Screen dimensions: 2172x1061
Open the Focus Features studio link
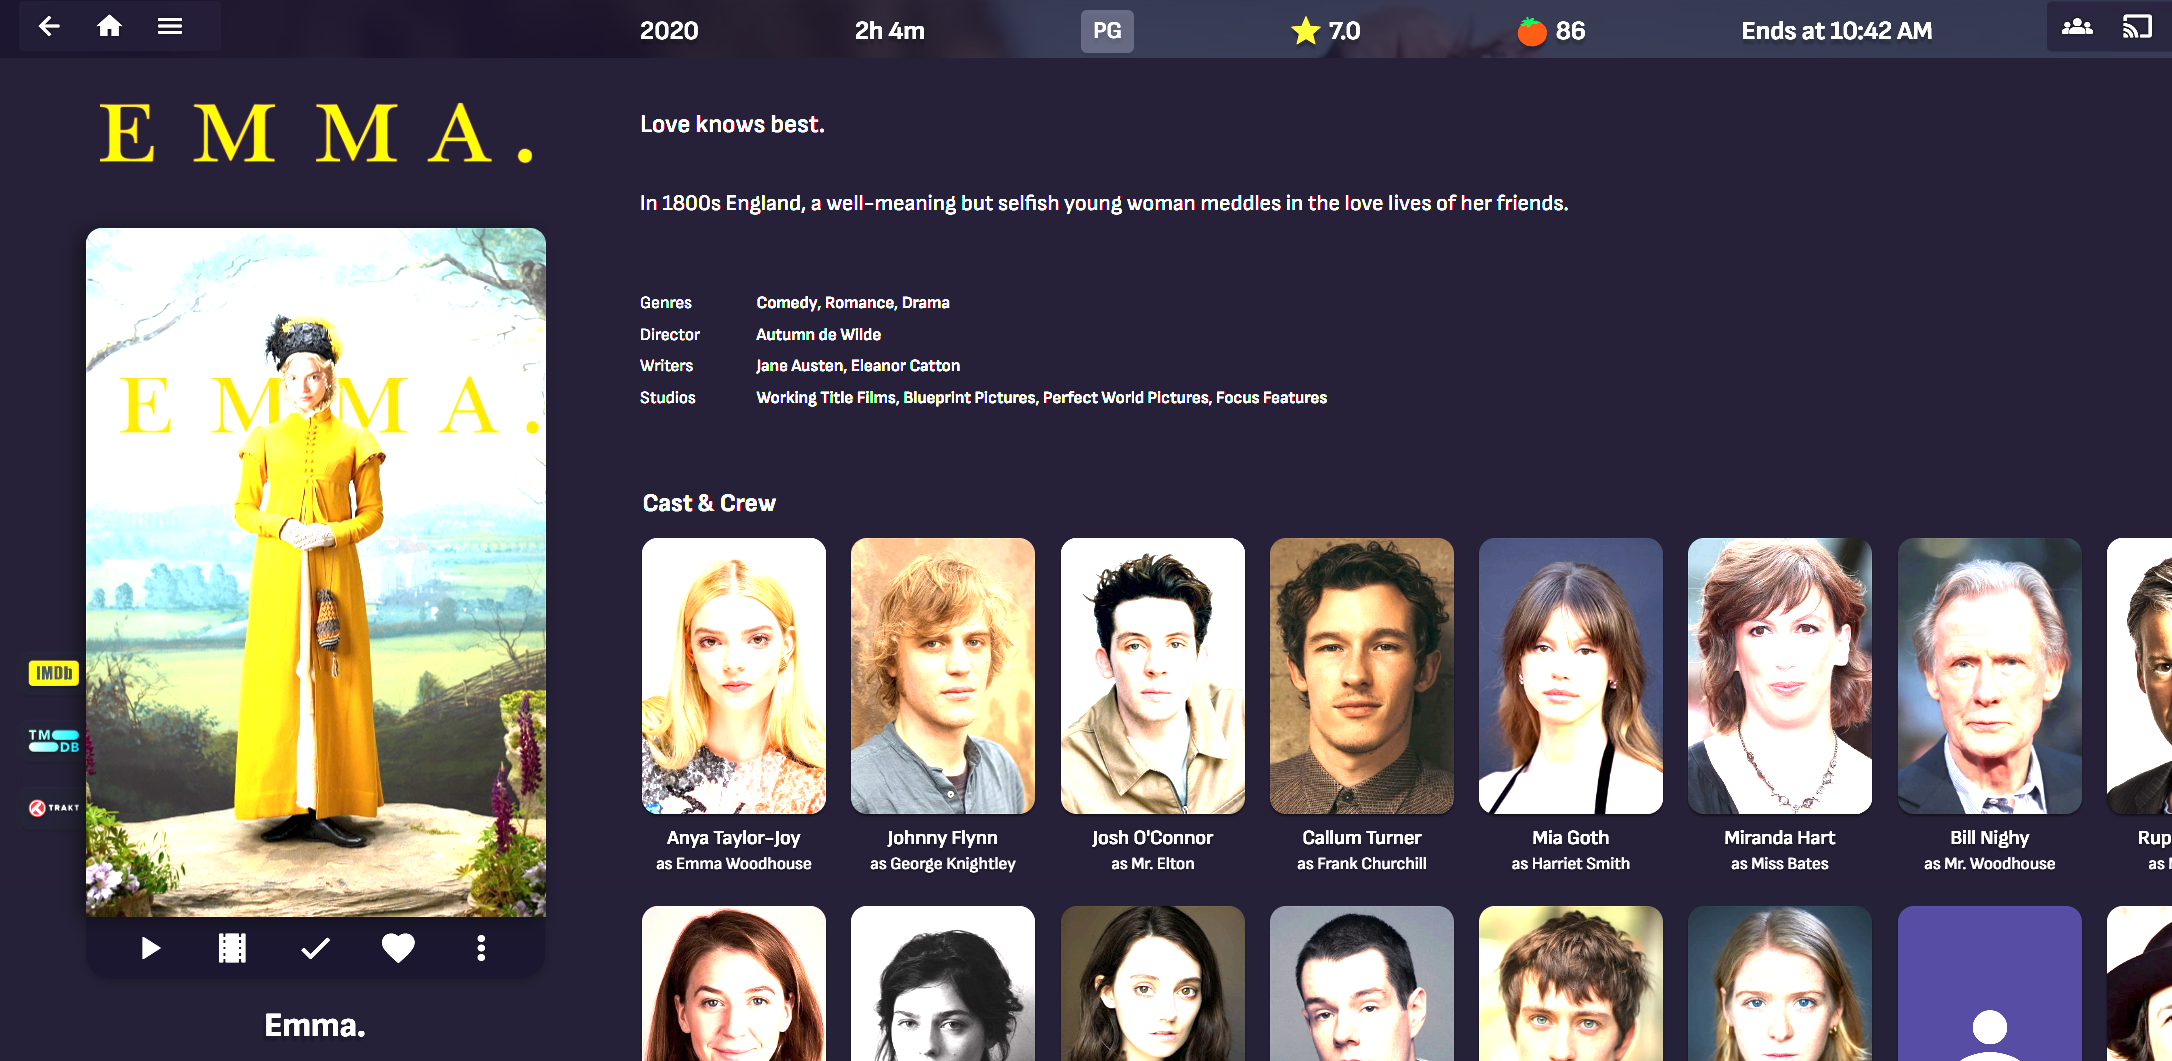coord(1271,398)
